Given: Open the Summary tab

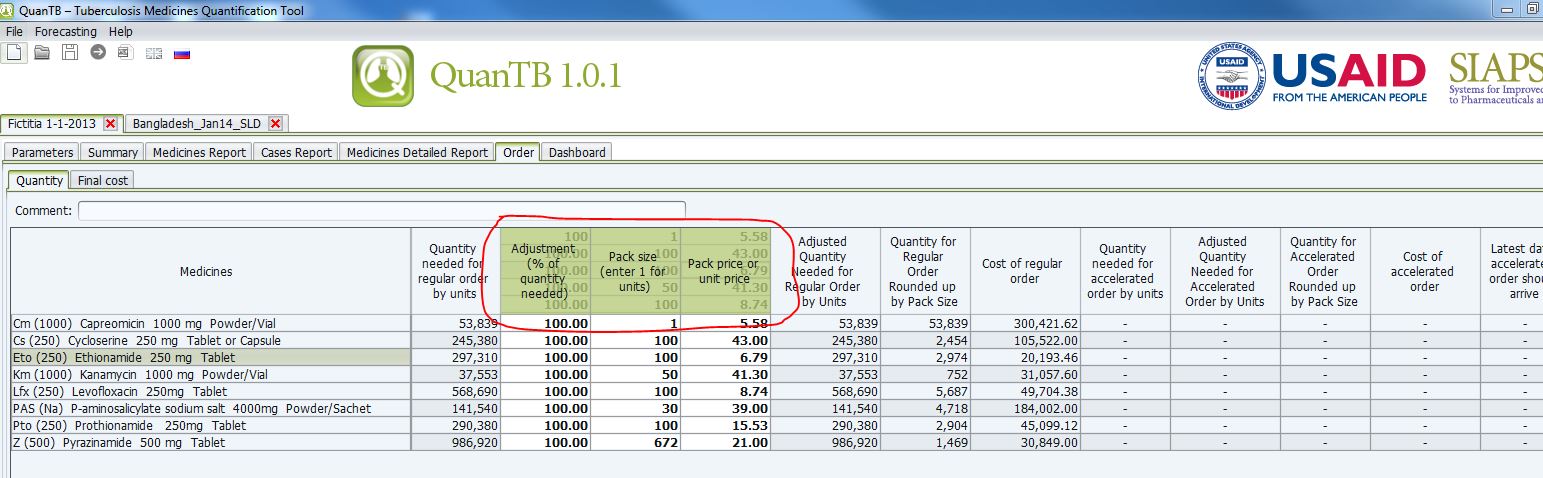Looking at the screenshot, I should [113, 152].
